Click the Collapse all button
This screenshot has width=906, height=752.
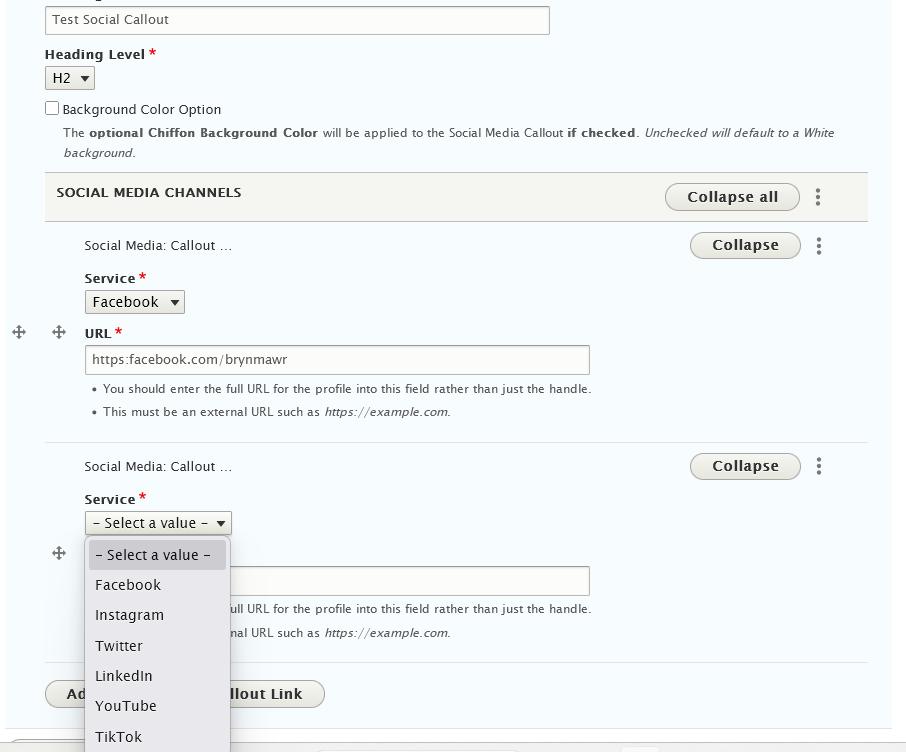point(732,197)
